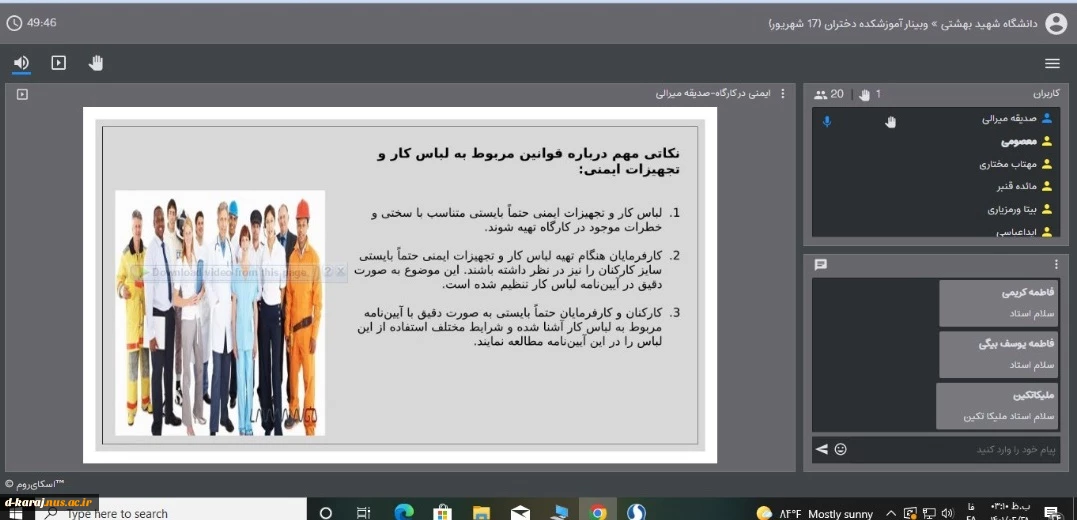Click the yellow user icon beside معصومی

tap(1047, 142)
